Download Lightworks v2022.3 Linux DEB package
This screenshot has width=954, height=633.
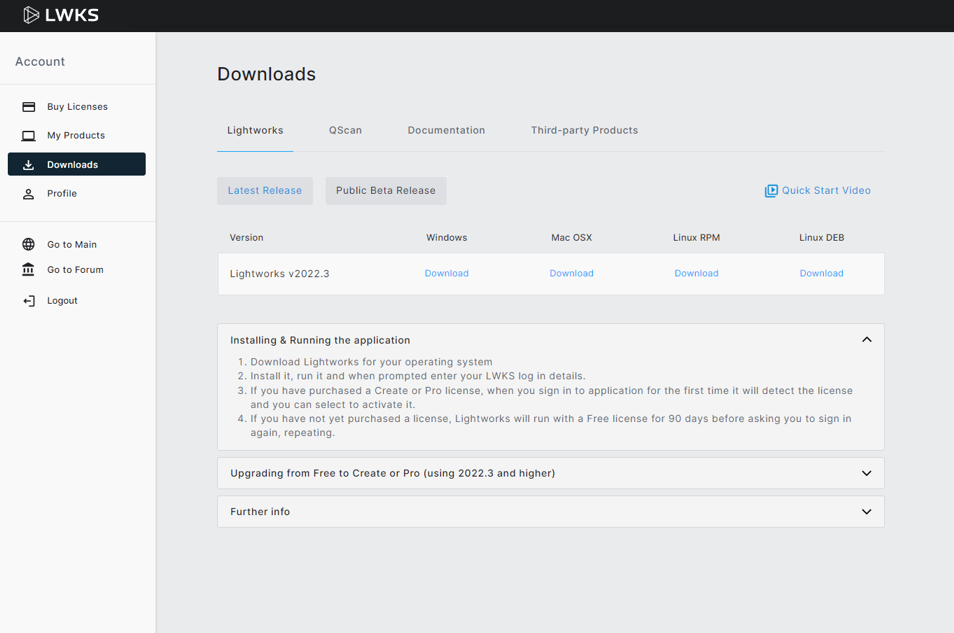click(x=821, y=273)
